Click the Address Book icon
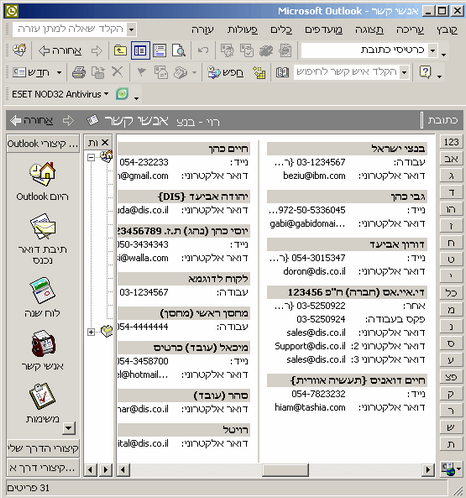This screenshot has width=466, height=498. click(282, 72)
